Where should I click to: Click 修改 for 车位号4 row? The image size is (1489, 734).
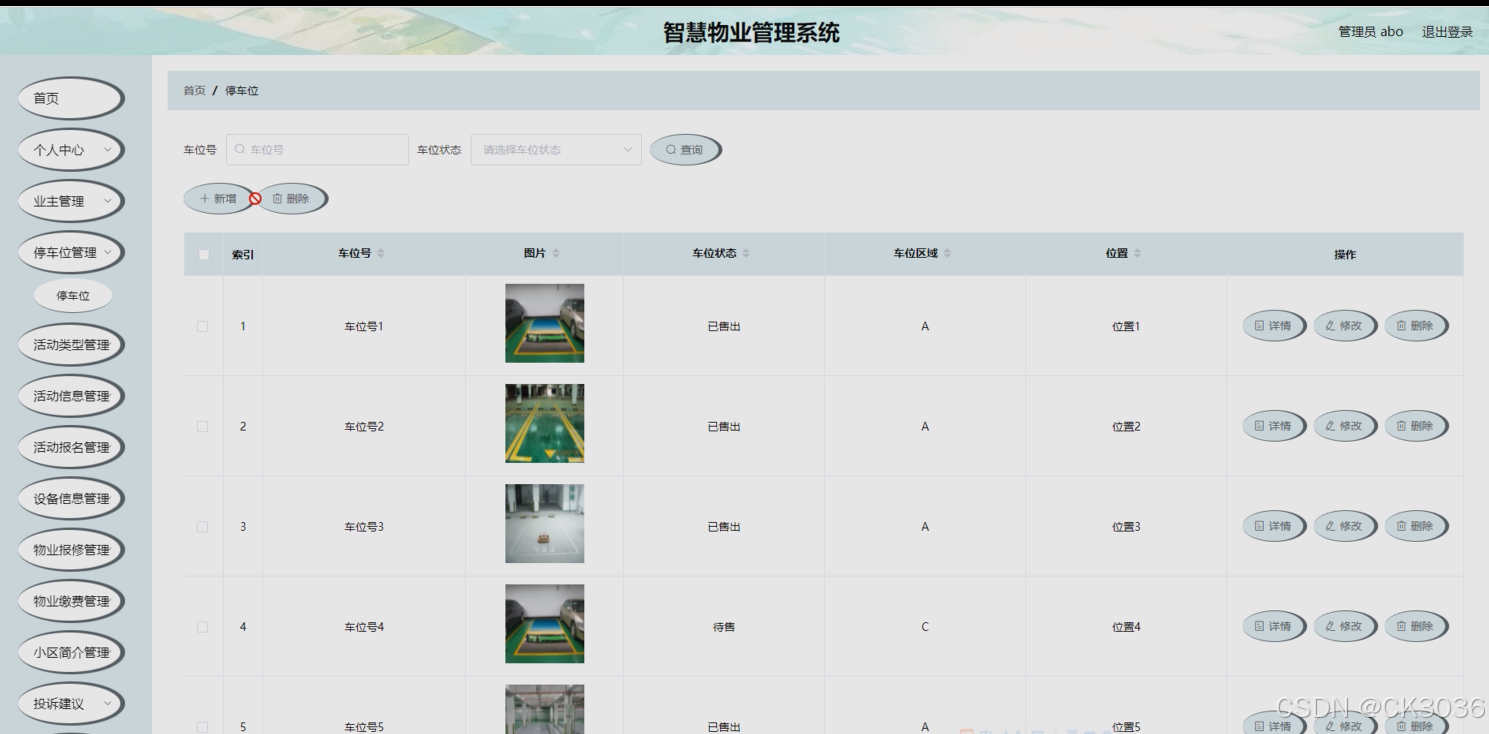pos(1345,626)
